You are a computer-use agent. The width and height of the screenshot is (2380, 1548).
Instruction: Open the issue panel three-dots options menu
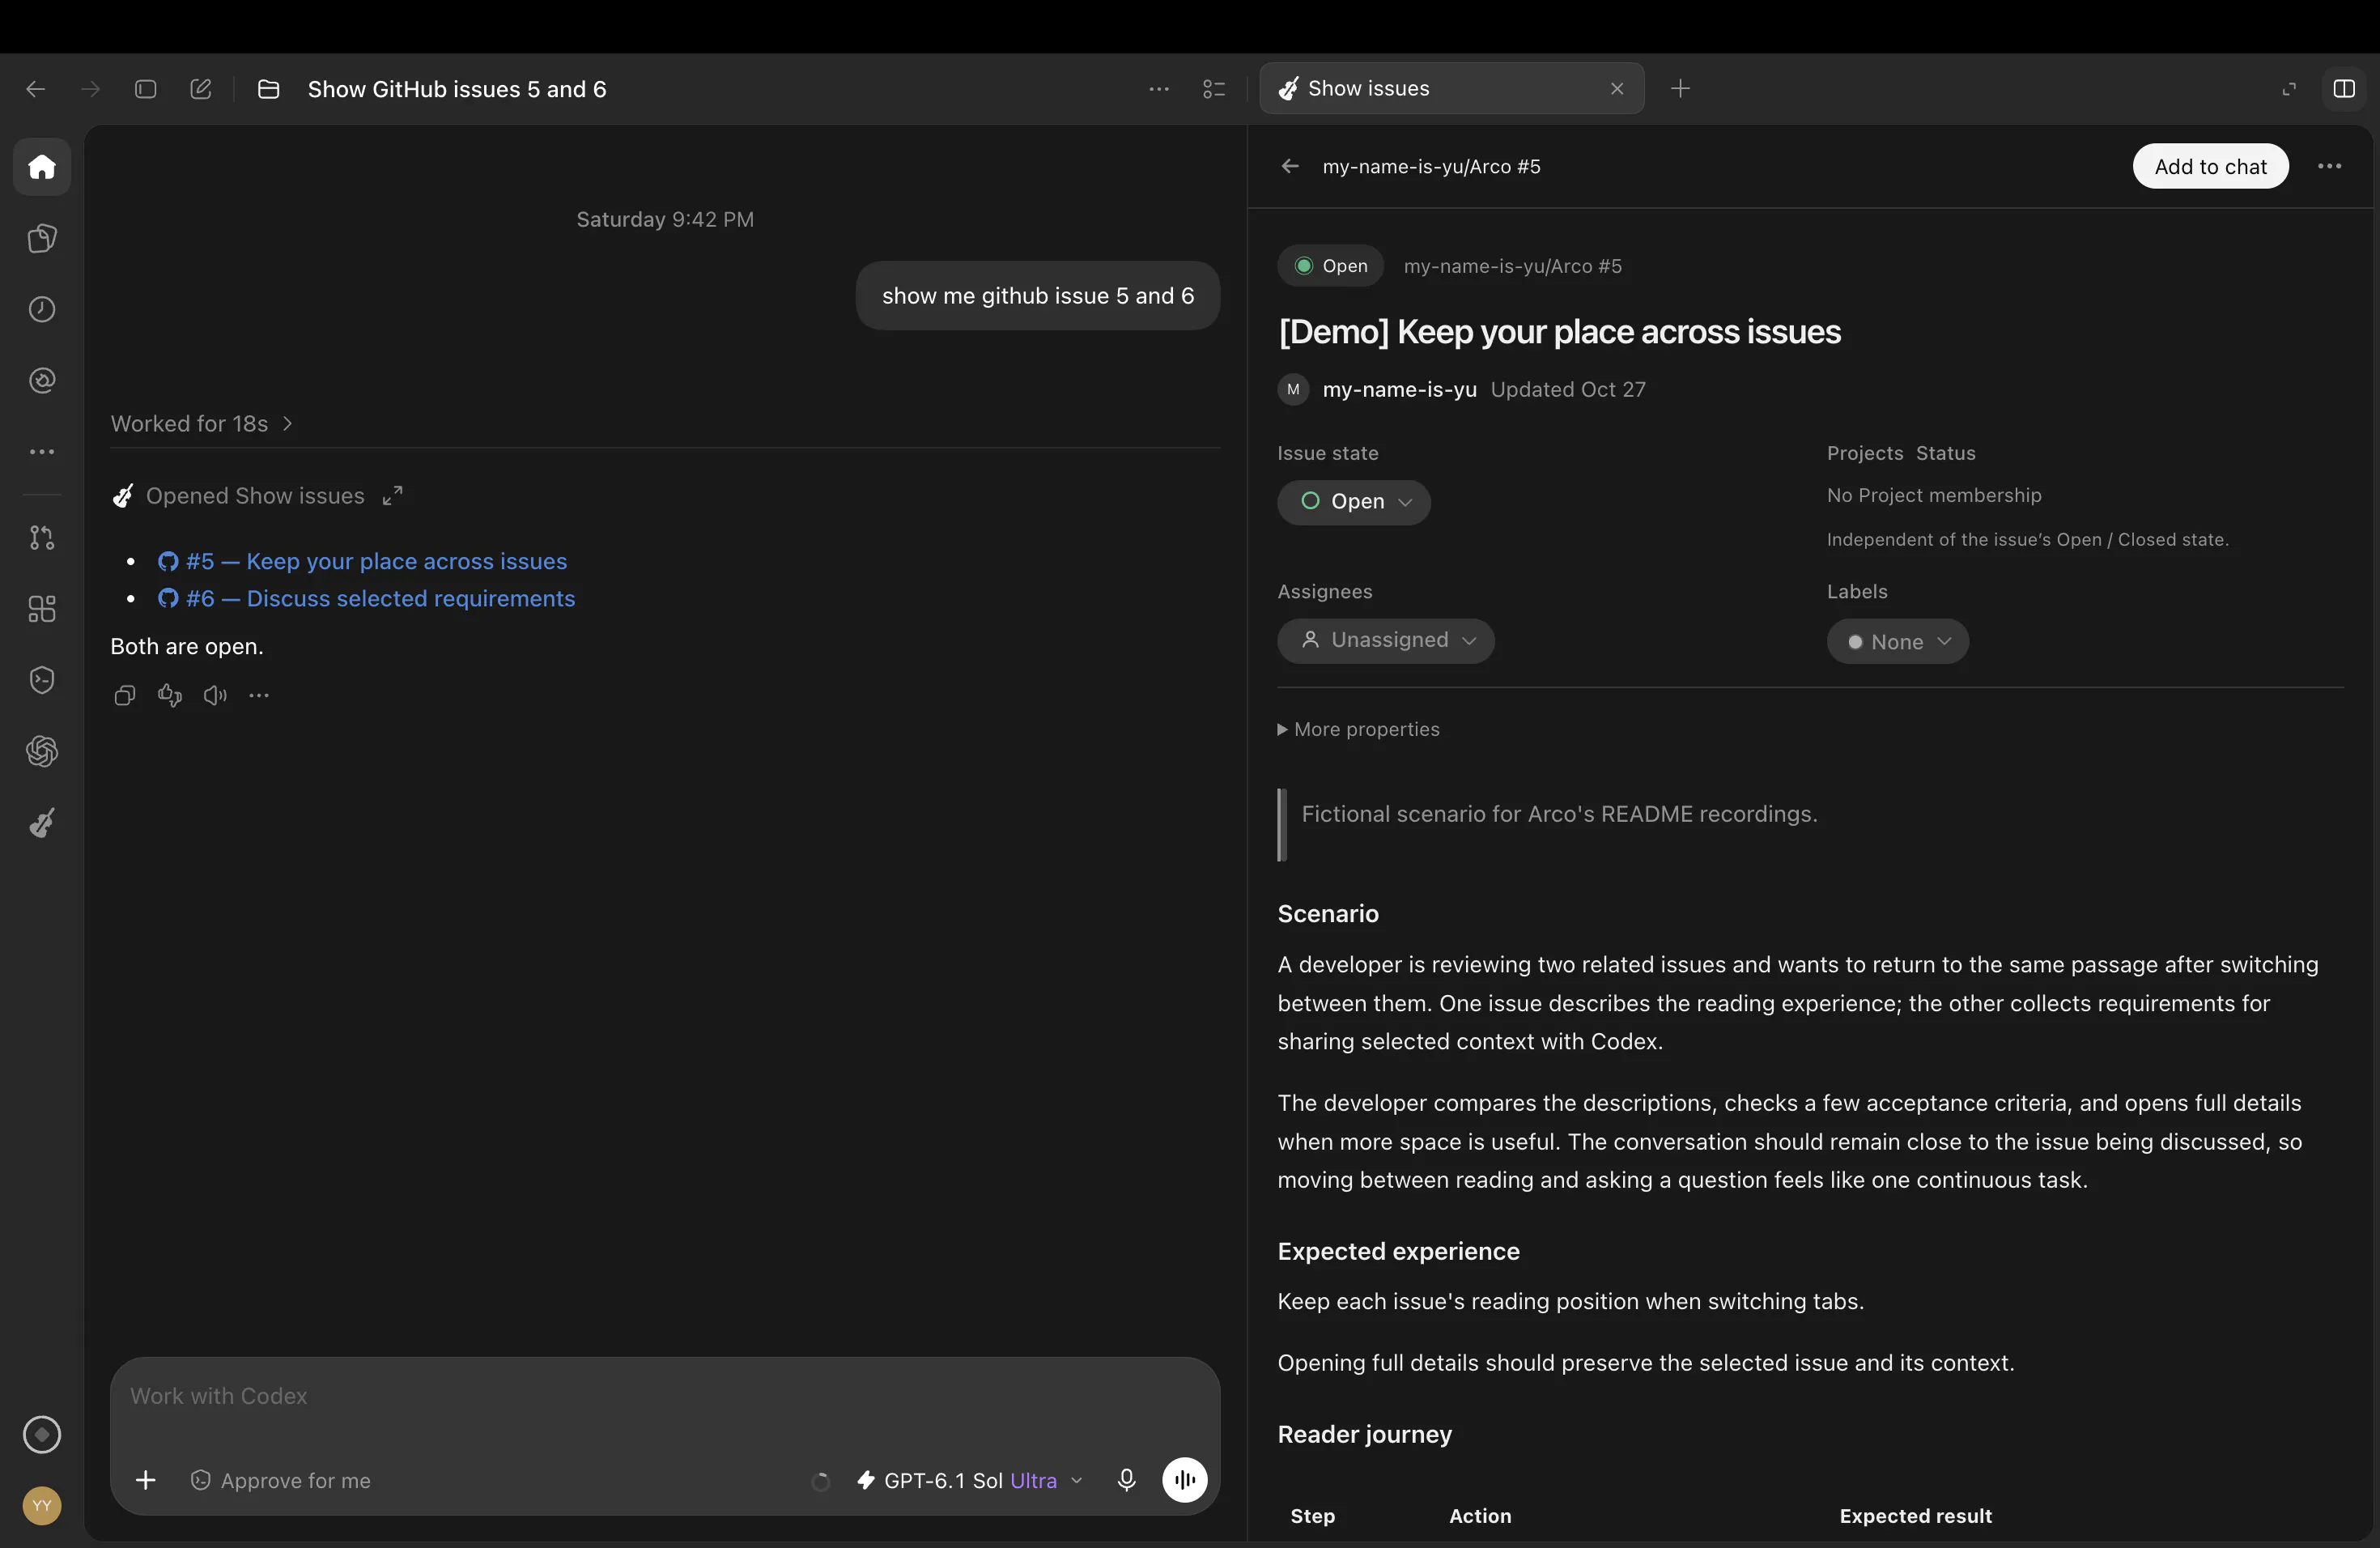(2329, 166)
